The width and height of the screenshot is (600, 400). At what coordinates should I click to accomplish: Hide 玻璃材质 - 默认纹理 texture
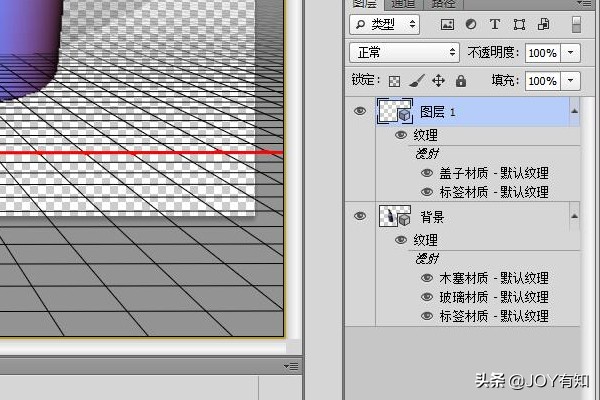pyautogui.click(x=427, y=297)
